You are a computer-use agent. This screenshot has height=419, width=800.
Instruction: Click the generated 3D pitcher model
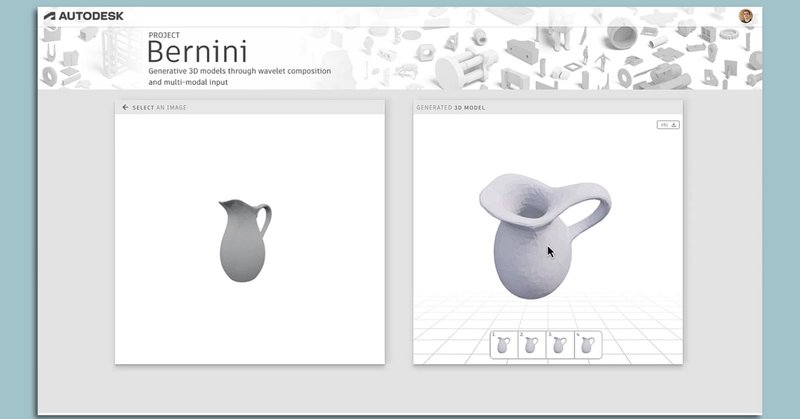click(x=544, y=236)
